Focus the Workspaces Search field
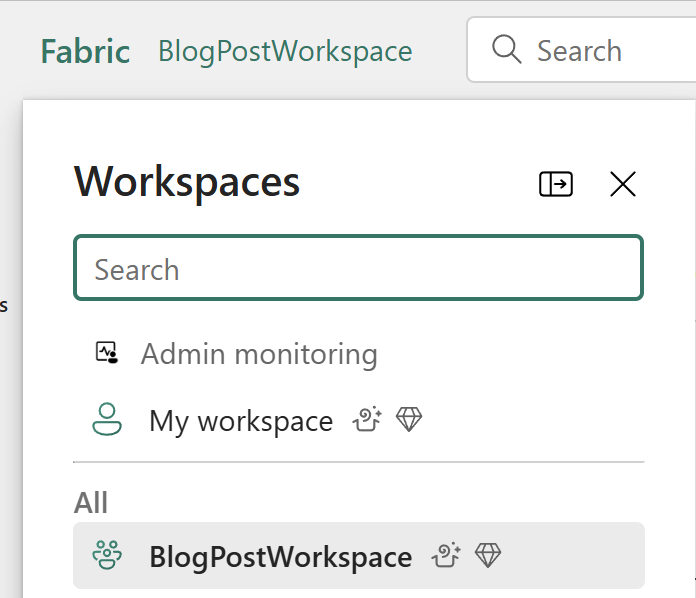 point(359,268)
